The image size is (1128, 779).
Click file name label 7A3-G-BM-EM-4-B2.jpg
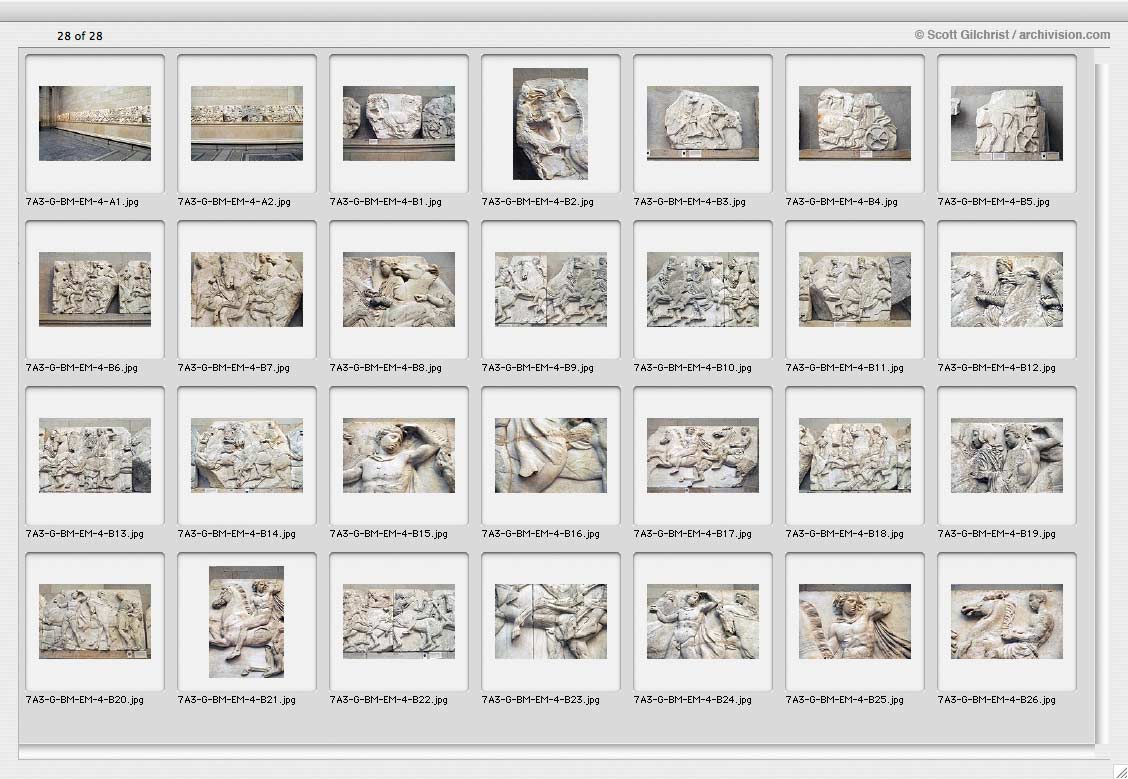(x=537, y=202)
